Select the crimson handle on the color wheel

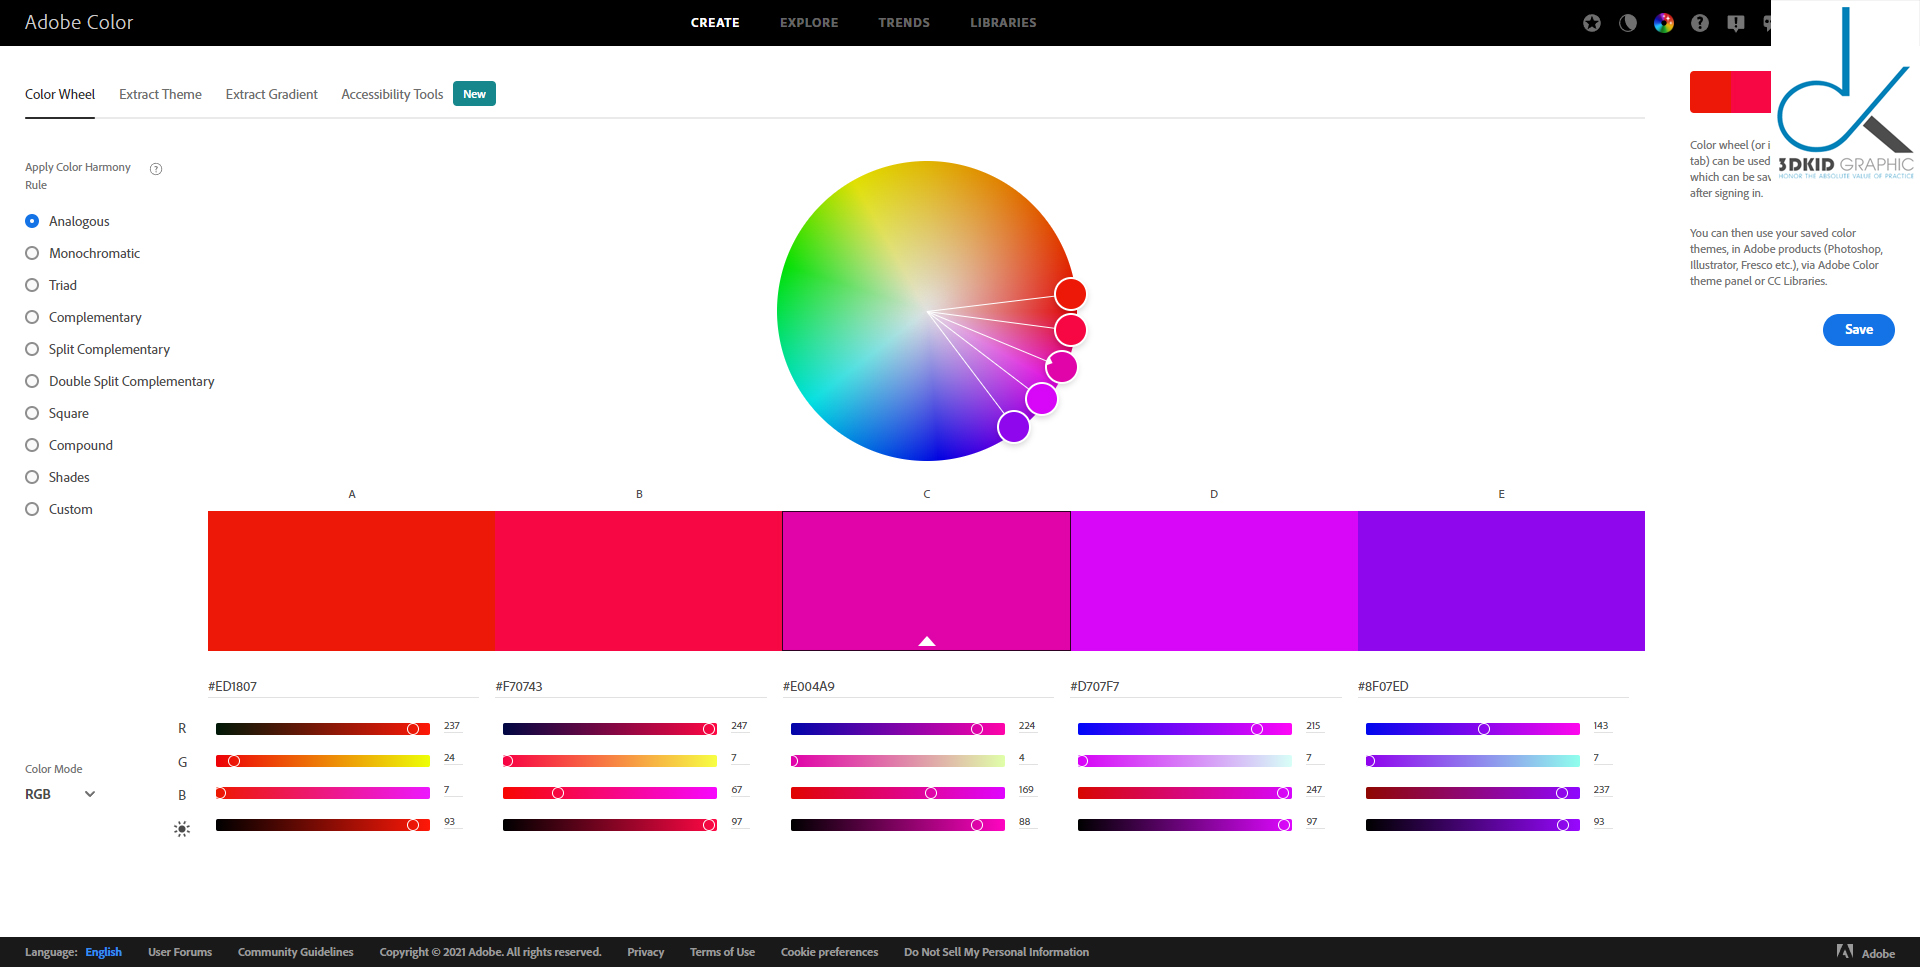coord(1070,330)
